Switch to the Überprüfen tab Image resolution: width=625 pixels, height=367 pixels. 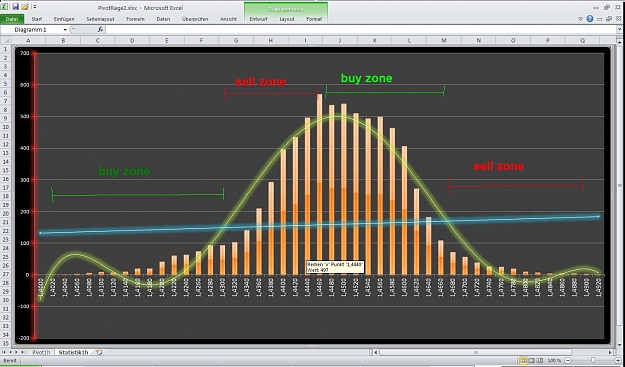[x=195, y=19]
